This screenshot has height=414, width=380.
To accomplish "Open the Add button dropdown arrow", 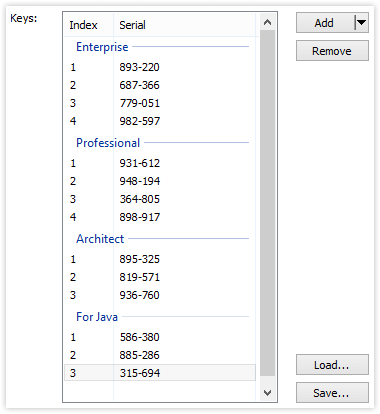I will pyautogui.click(x=361, y=23).
